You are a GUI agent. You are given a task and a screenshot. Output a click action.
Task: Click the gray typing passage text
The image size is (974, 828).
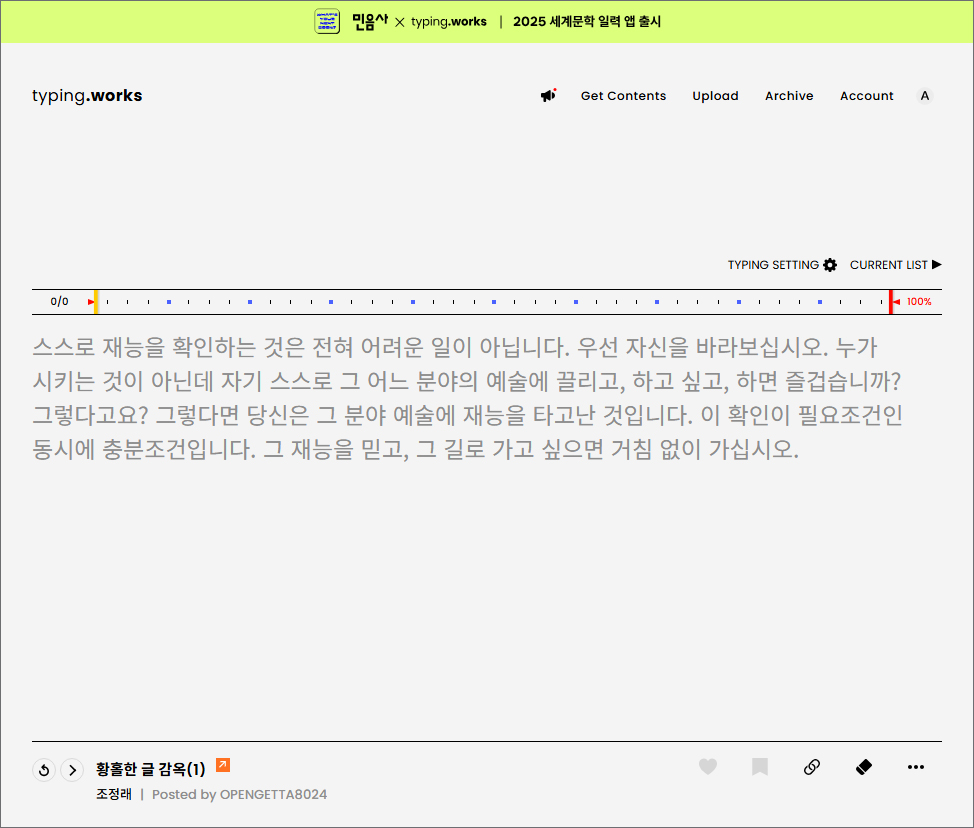tap(467, 398)
